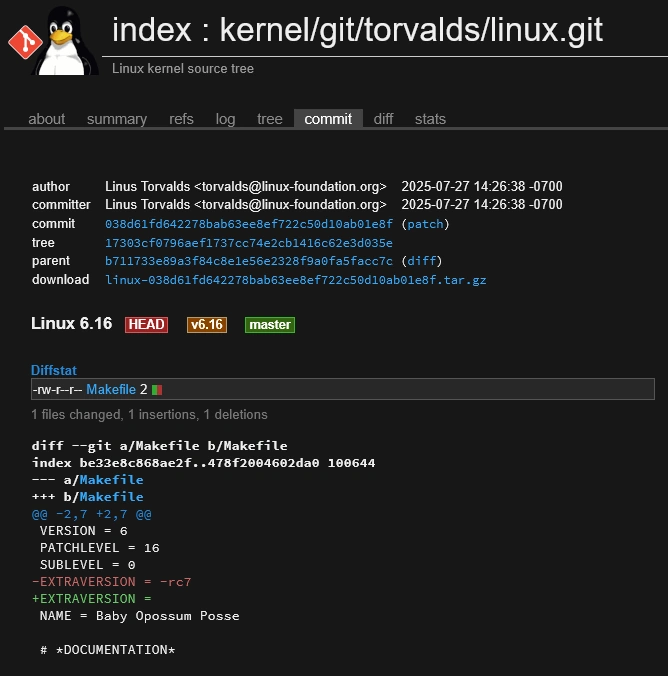Click the author date 2025-07-27
The width and height of the screenshot is (668, 676).
pos(482,187)
